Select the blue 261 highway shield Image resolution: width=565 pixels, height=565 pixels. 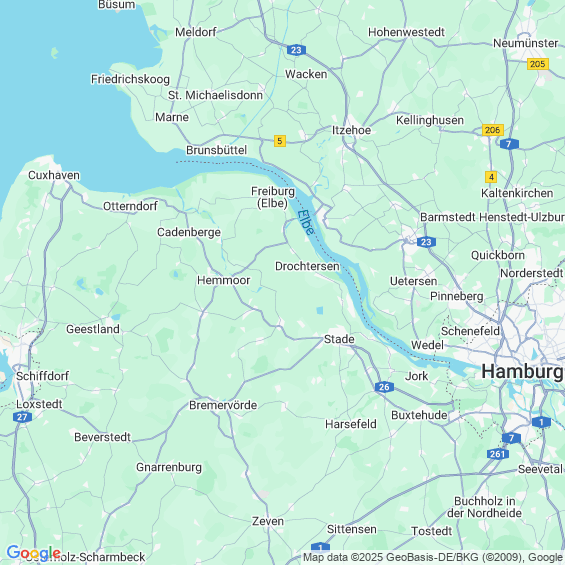[498, 454]
